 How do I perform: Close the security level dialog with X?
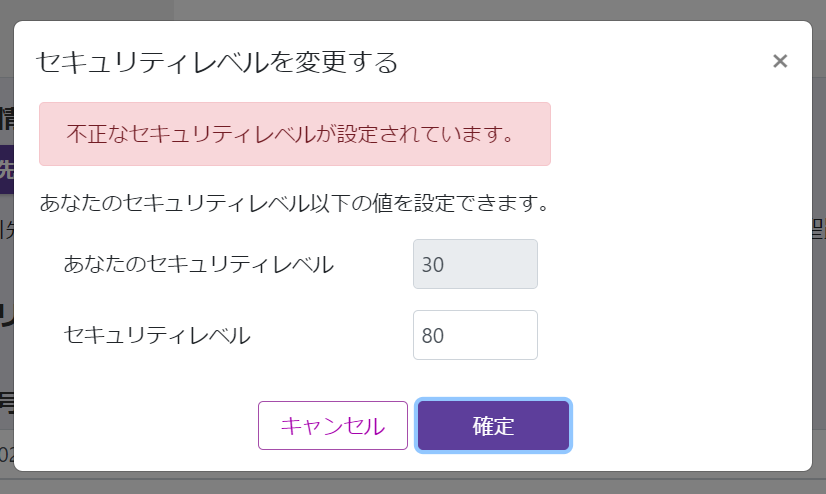pos(780,61)
